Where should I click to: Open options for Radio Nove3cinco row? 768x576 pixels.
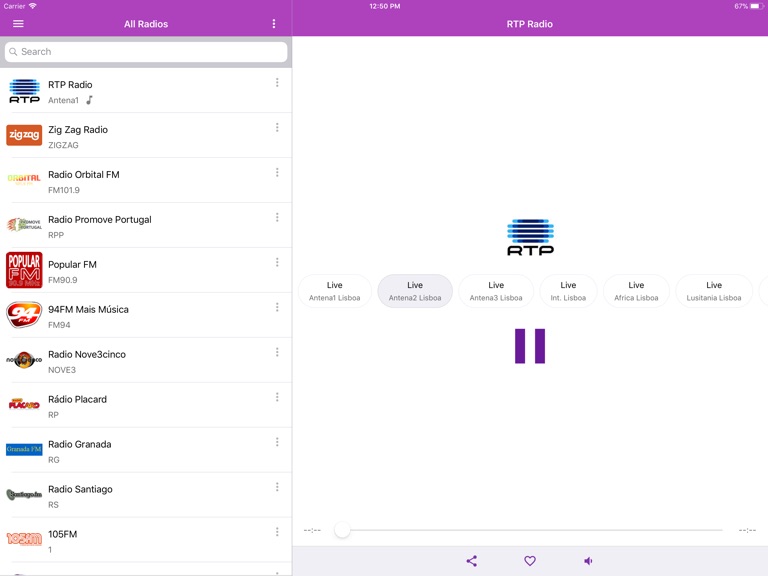pos(277,352)
